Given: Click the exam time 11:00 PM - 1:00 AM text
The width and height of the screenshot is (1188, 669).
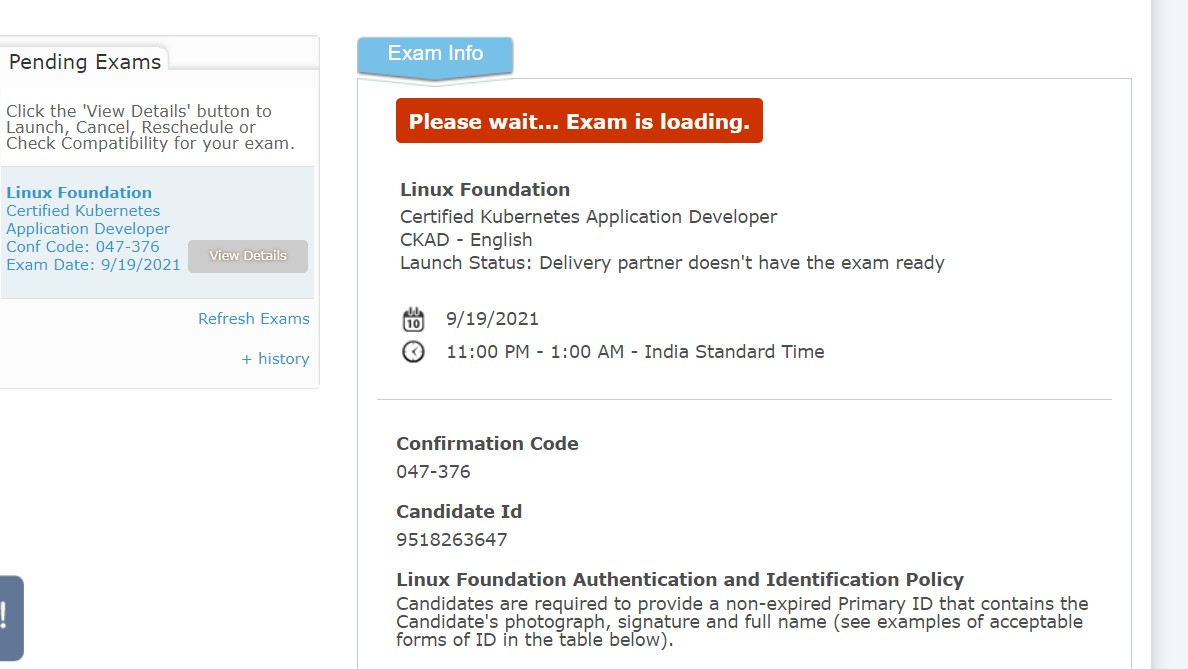Looking at the screenshot, I should (x=635, y=352).
